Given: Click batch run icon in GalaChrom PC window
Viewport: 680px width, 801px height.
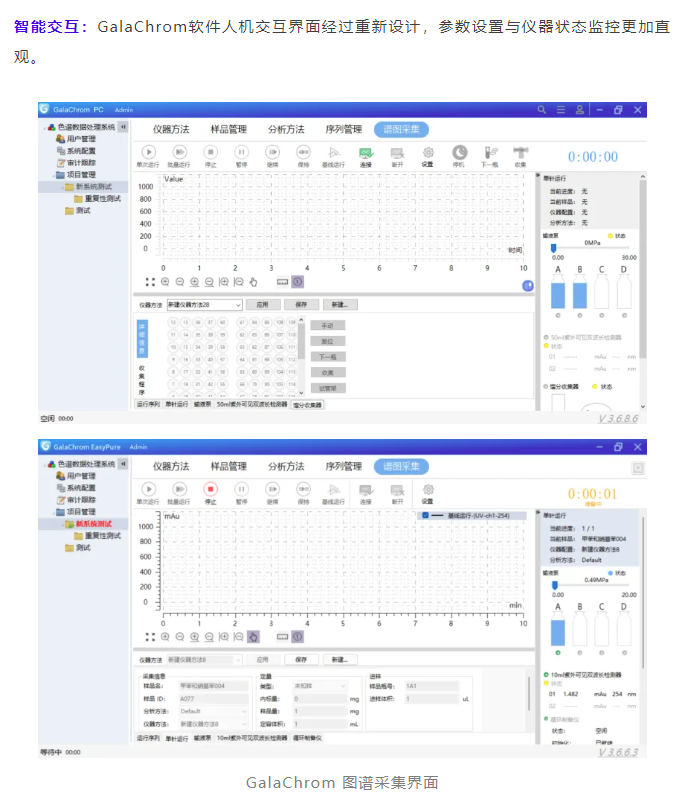Looking at the screenshot, I should (179, 152).
